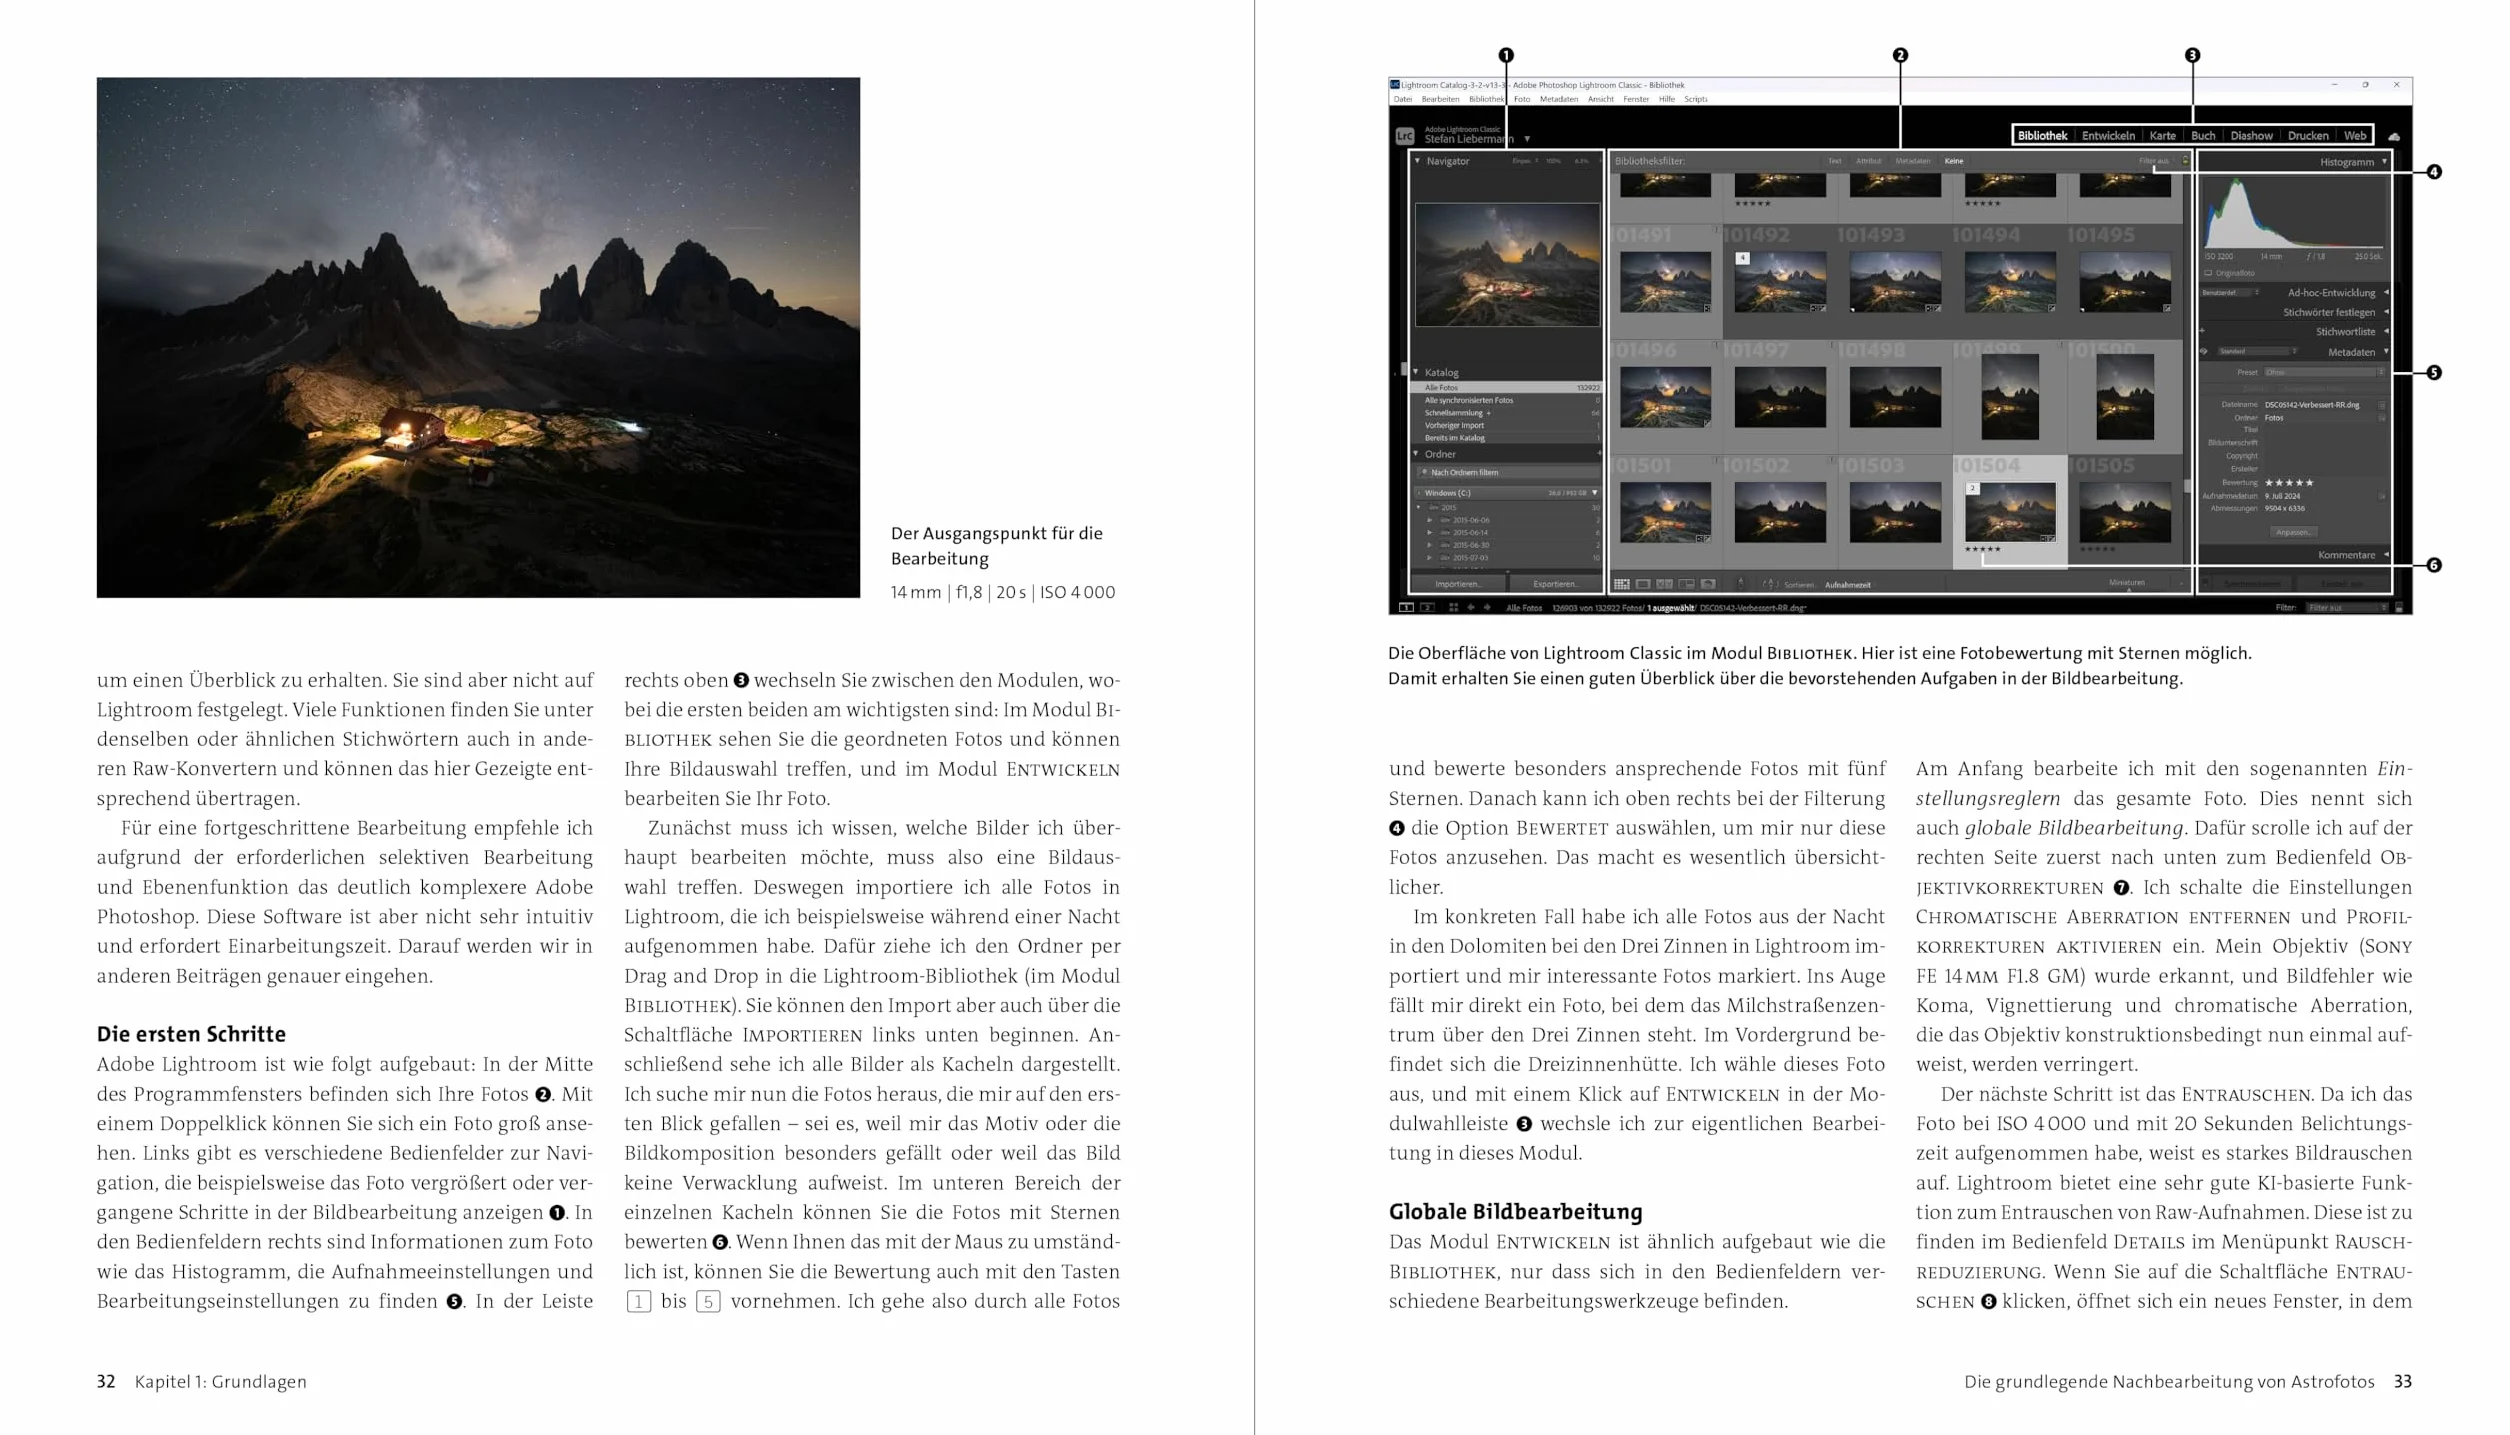
Task: Expand the 2015-06-14 folder
Action: (x=1430, y=533)
